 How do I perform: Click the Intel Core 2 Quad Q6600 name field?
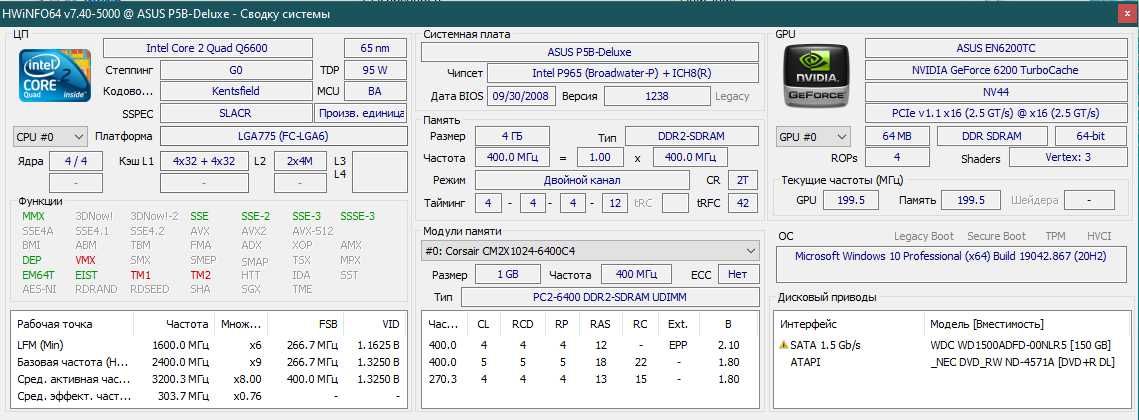[x=207, y=48]
